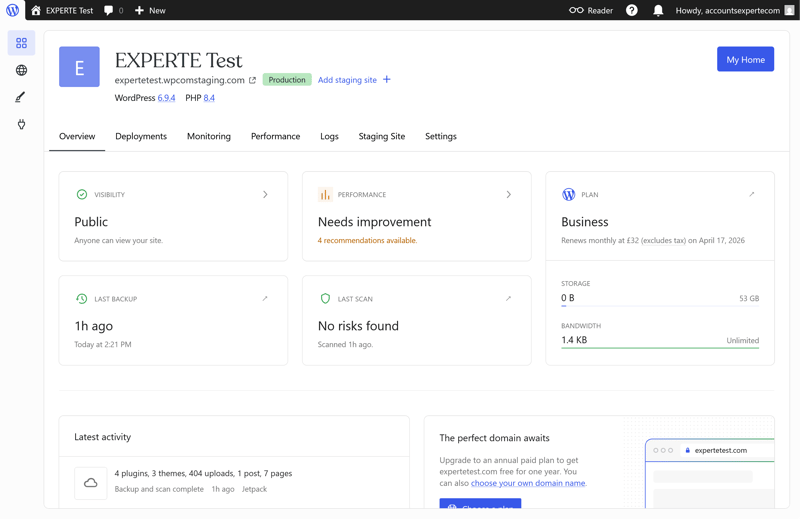Switch to the Overview tab
Viewport: 800px width, 519px height.
point(77,136)
